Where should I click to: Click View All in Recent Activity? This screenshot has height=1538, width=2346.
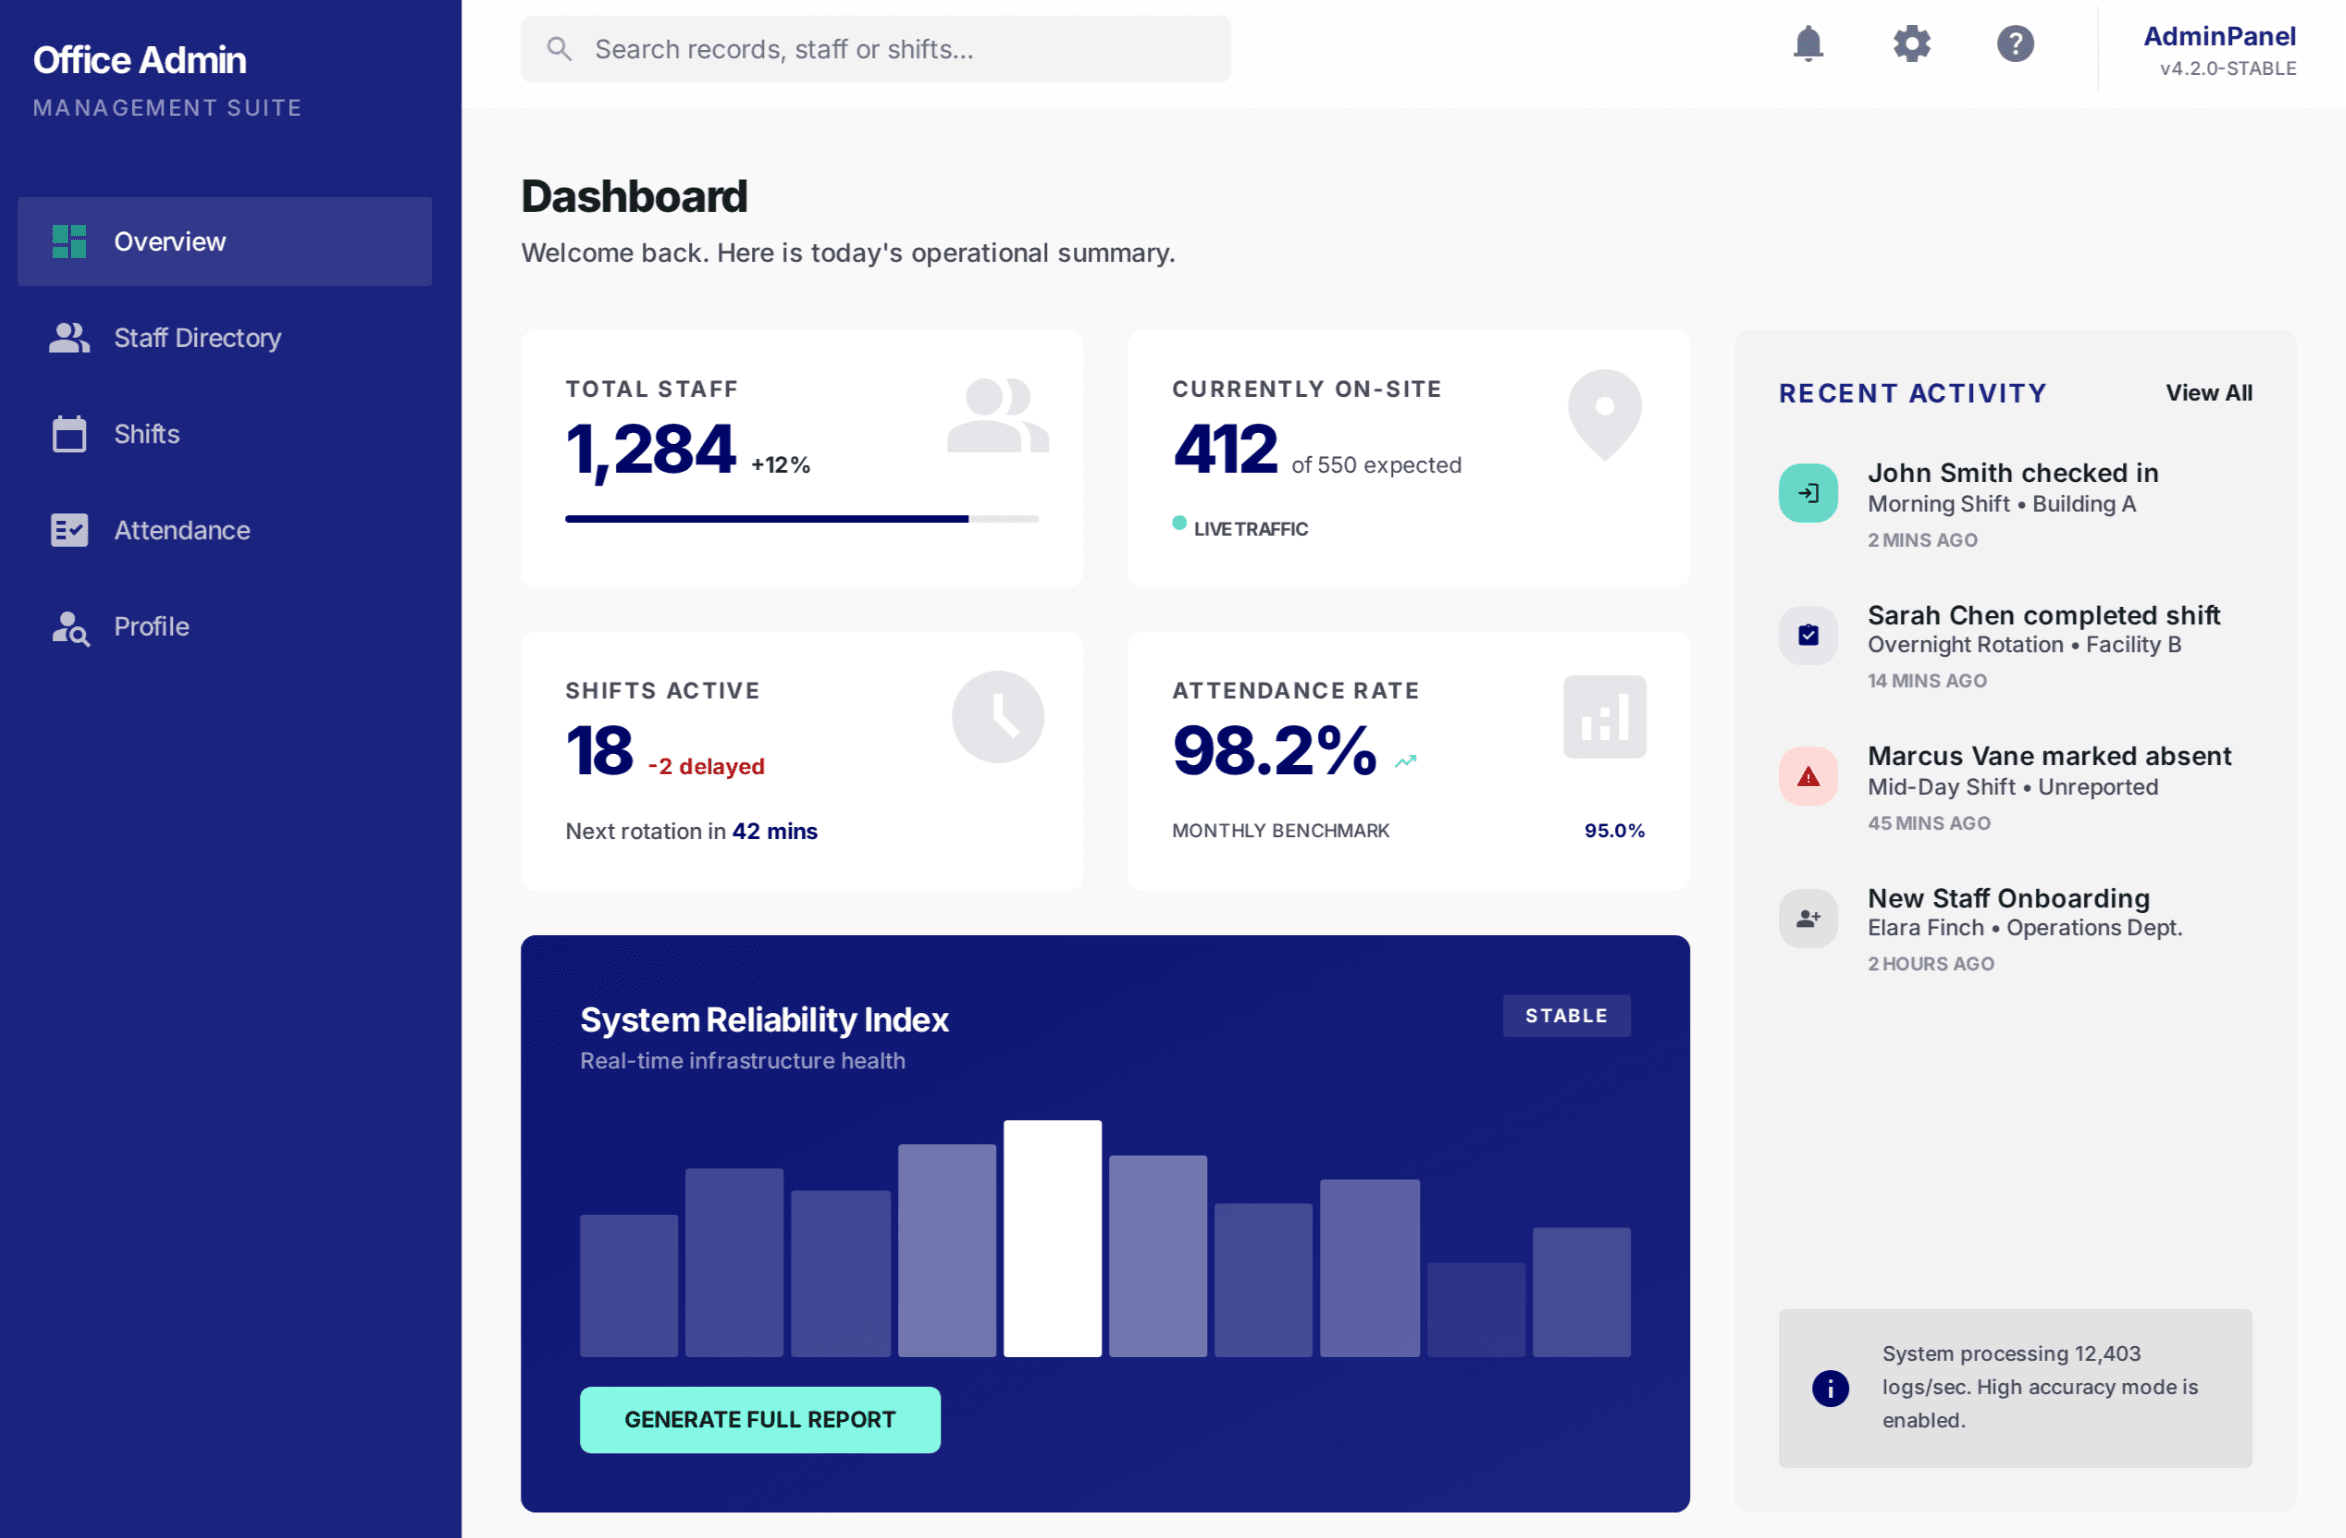(x=2208, y=393)
